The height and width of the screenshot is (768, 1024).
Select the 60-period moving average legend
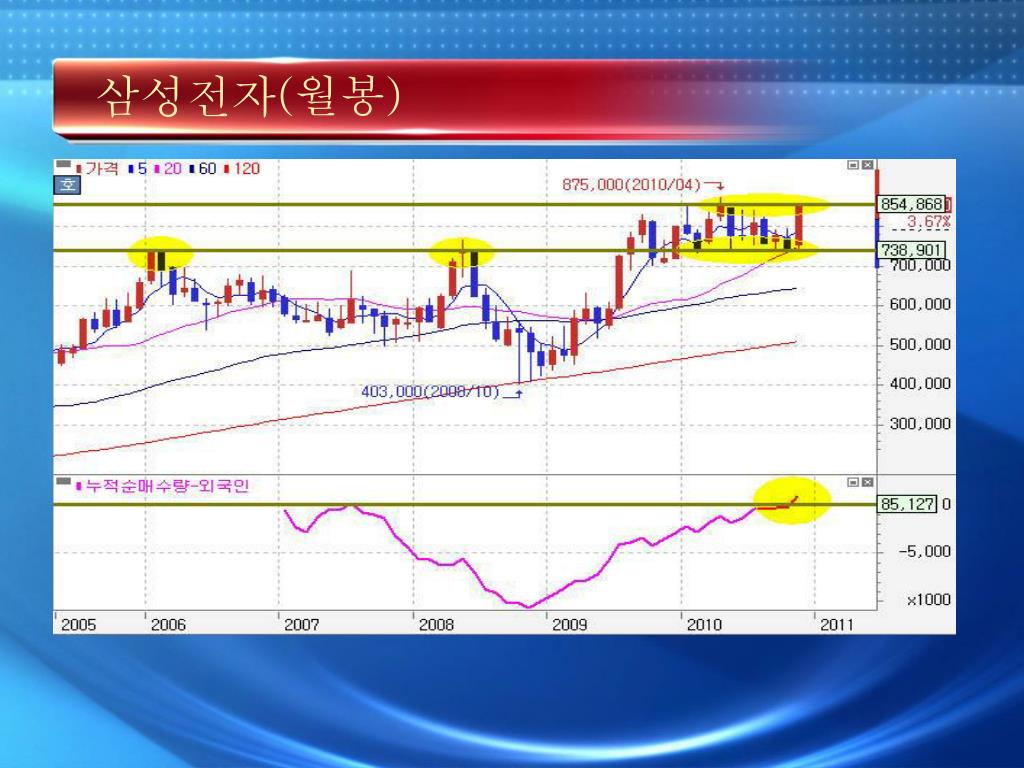click(x=202, y=168)
